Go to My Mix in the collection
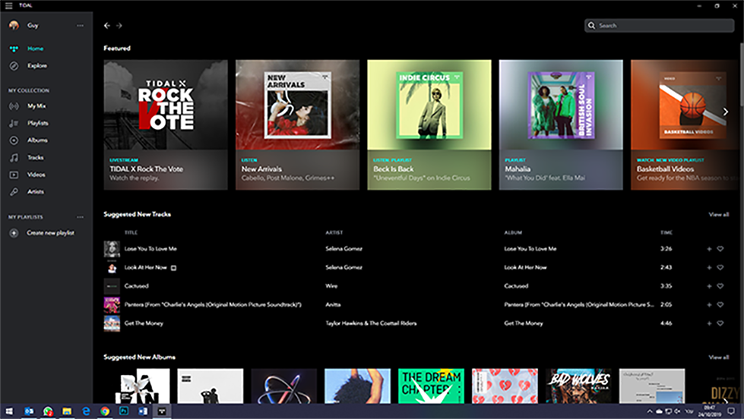Image resolution: width=744 pixels, height=419 pixels. tap(36, 105)
